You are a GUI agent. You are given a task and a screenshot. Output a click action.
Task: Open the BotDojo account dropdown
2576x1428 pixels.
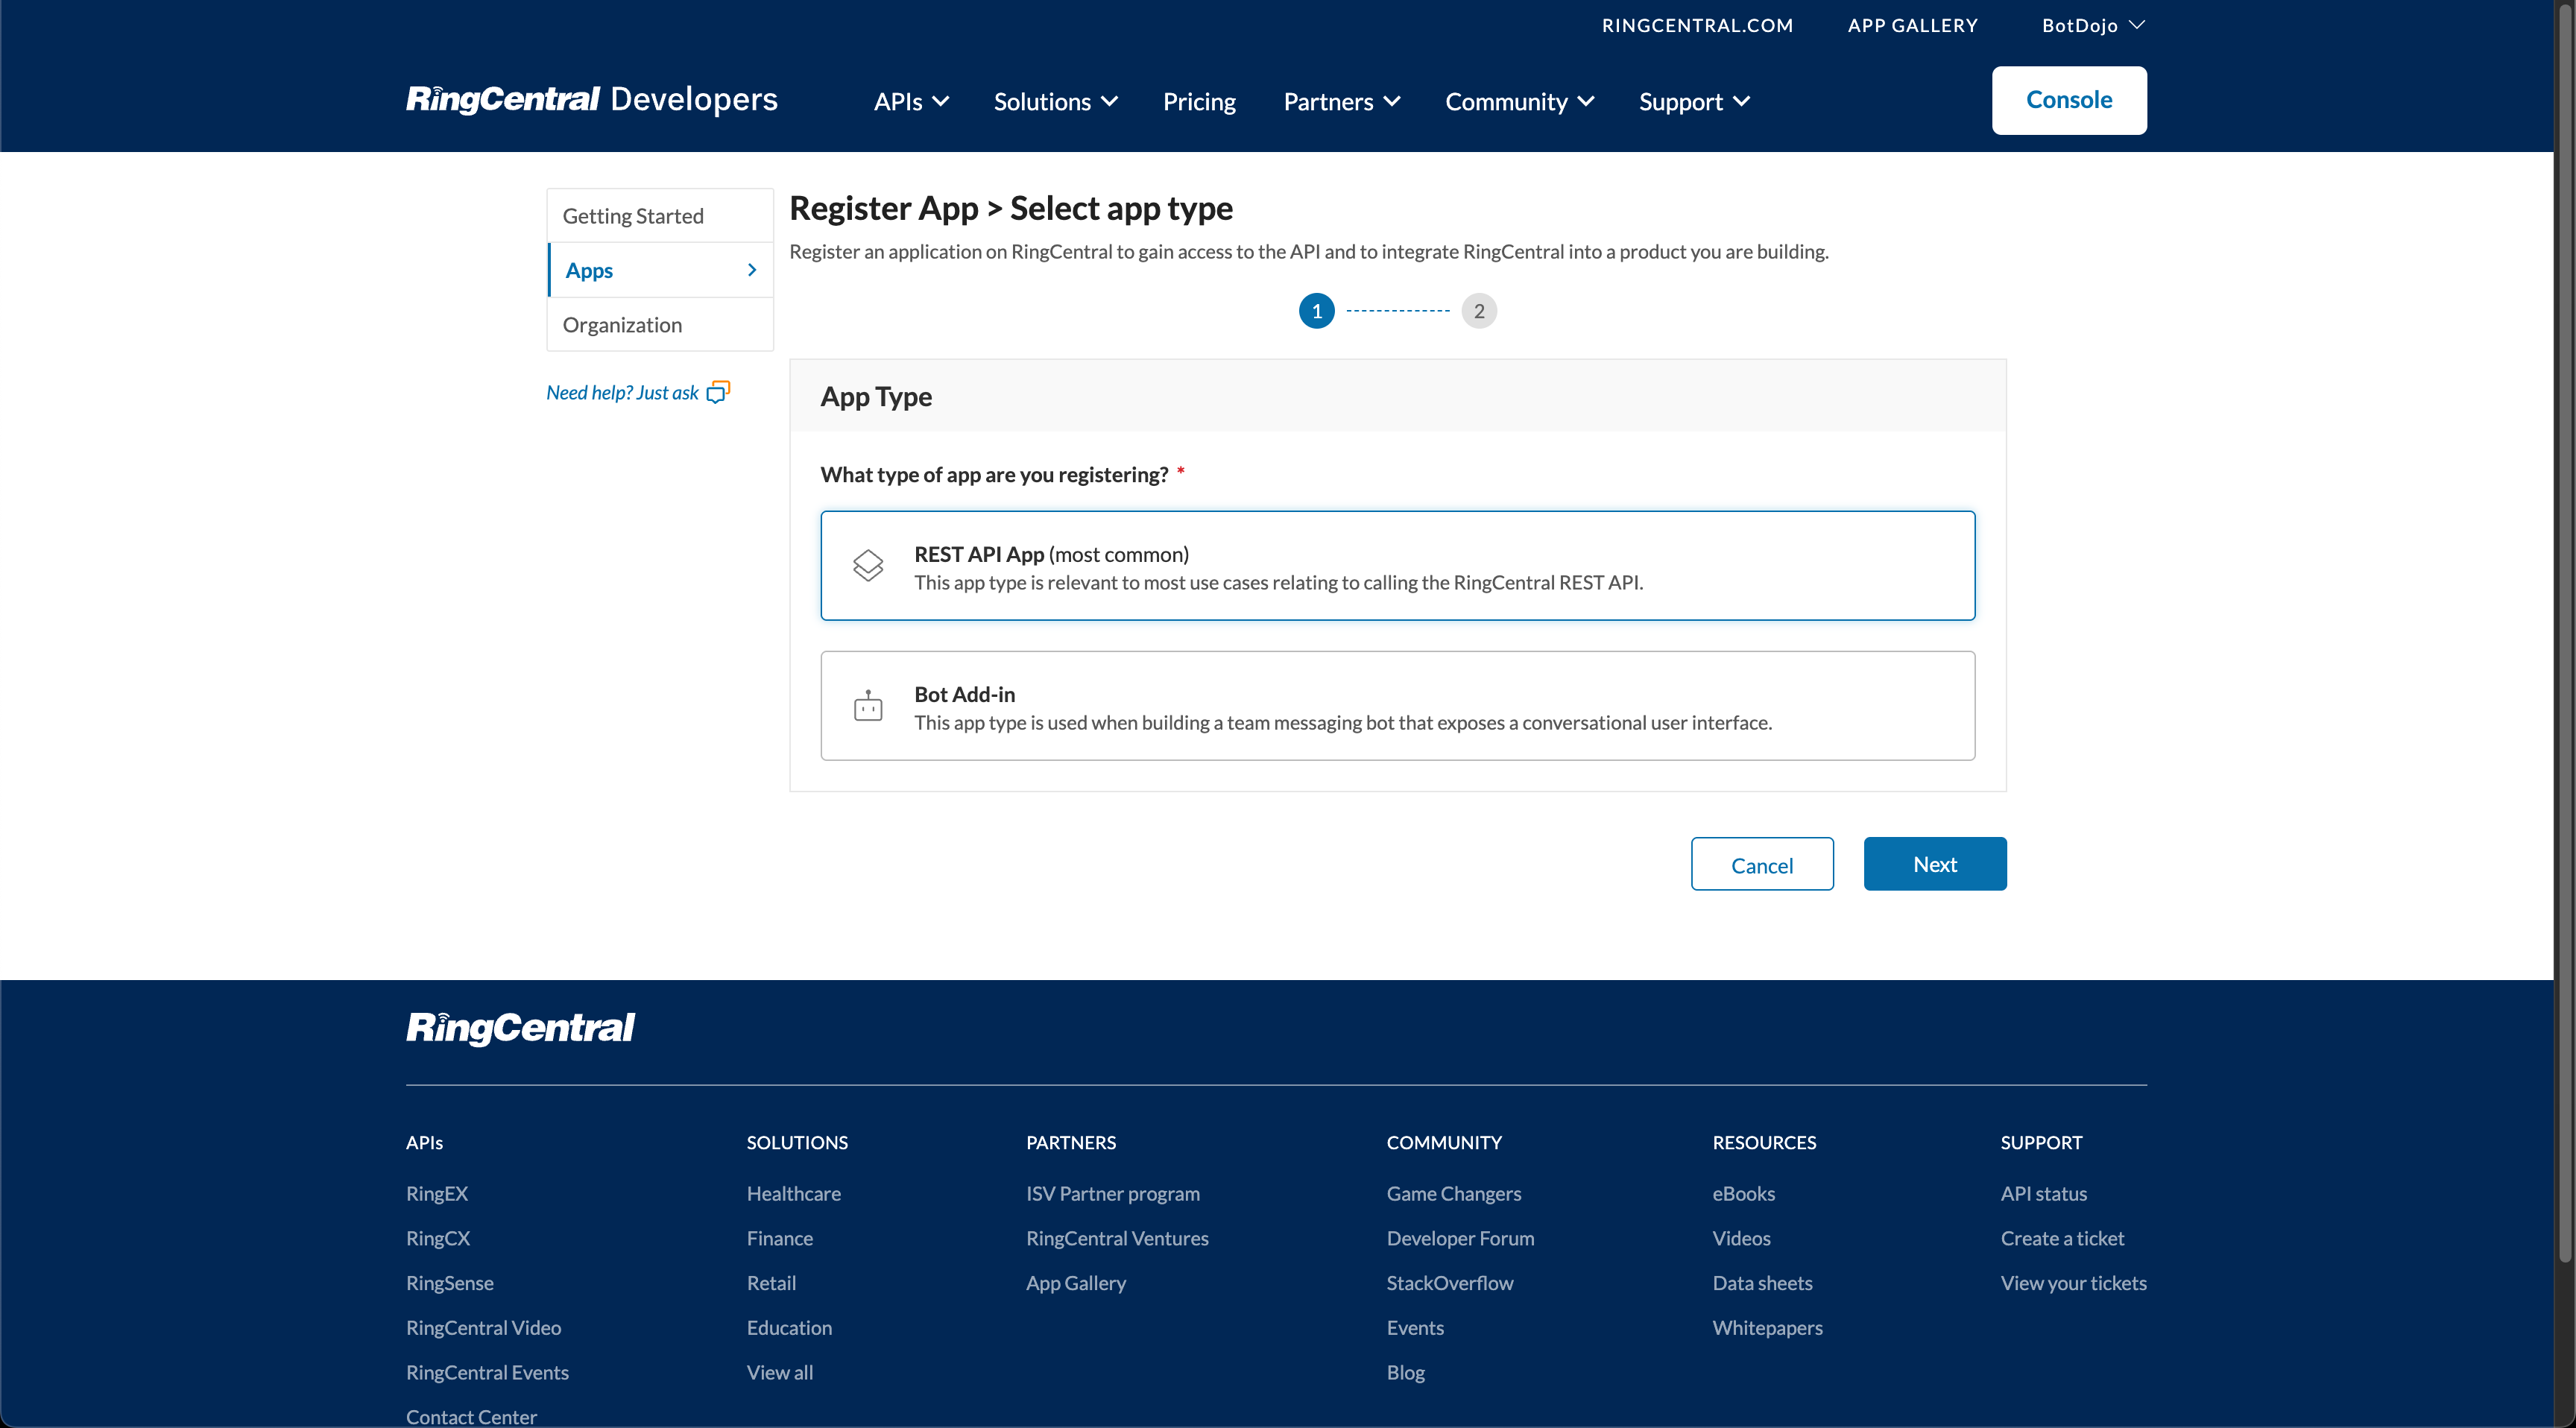pyautogui.click(x=2091, y=25)
